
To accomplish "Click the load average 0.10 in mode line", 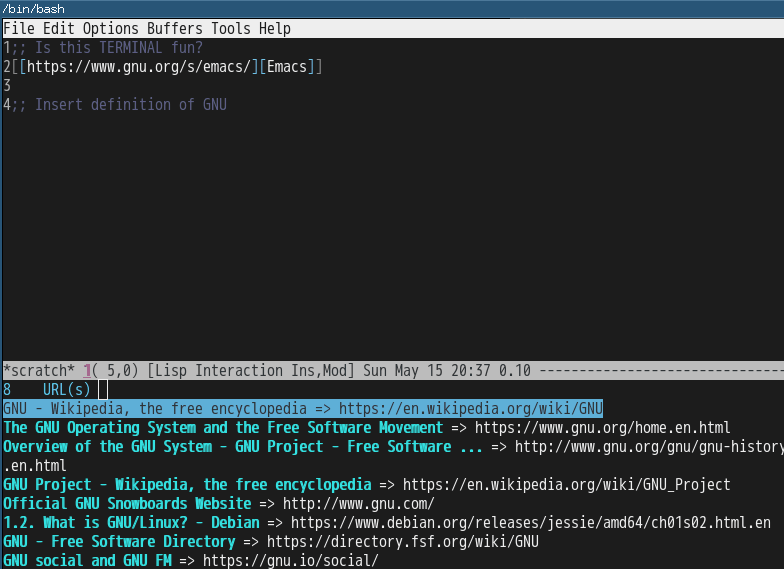I will tap(514, 370).
